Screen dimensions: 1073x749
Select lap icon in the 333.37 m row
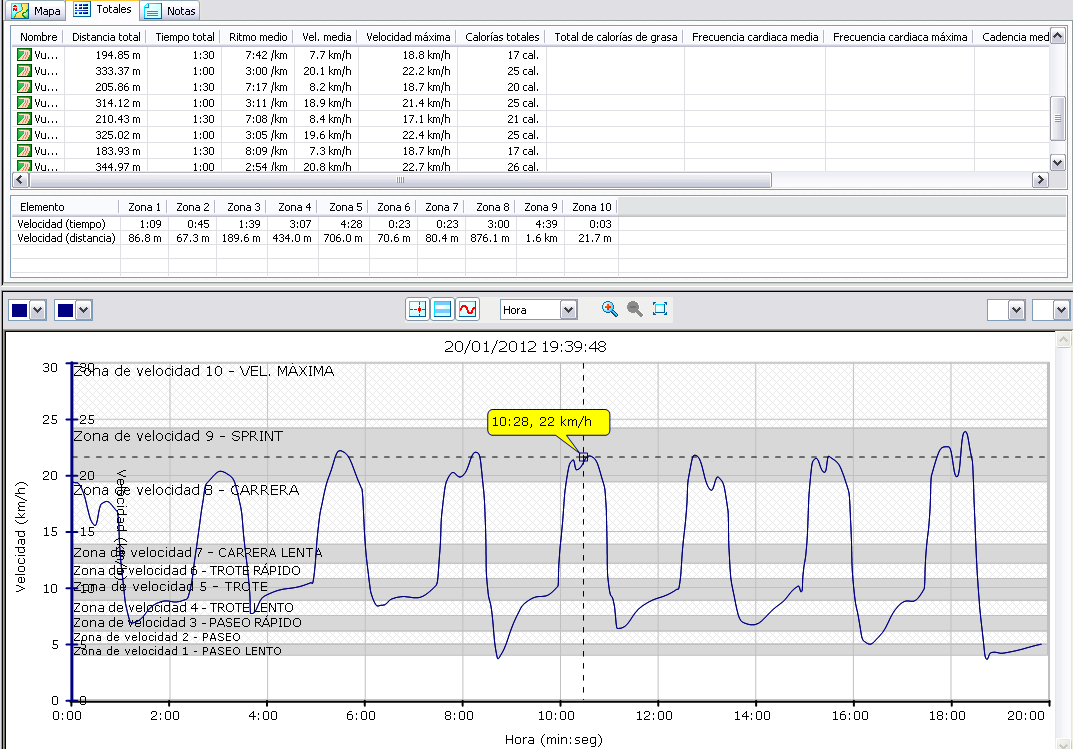[x=25, y=71]
